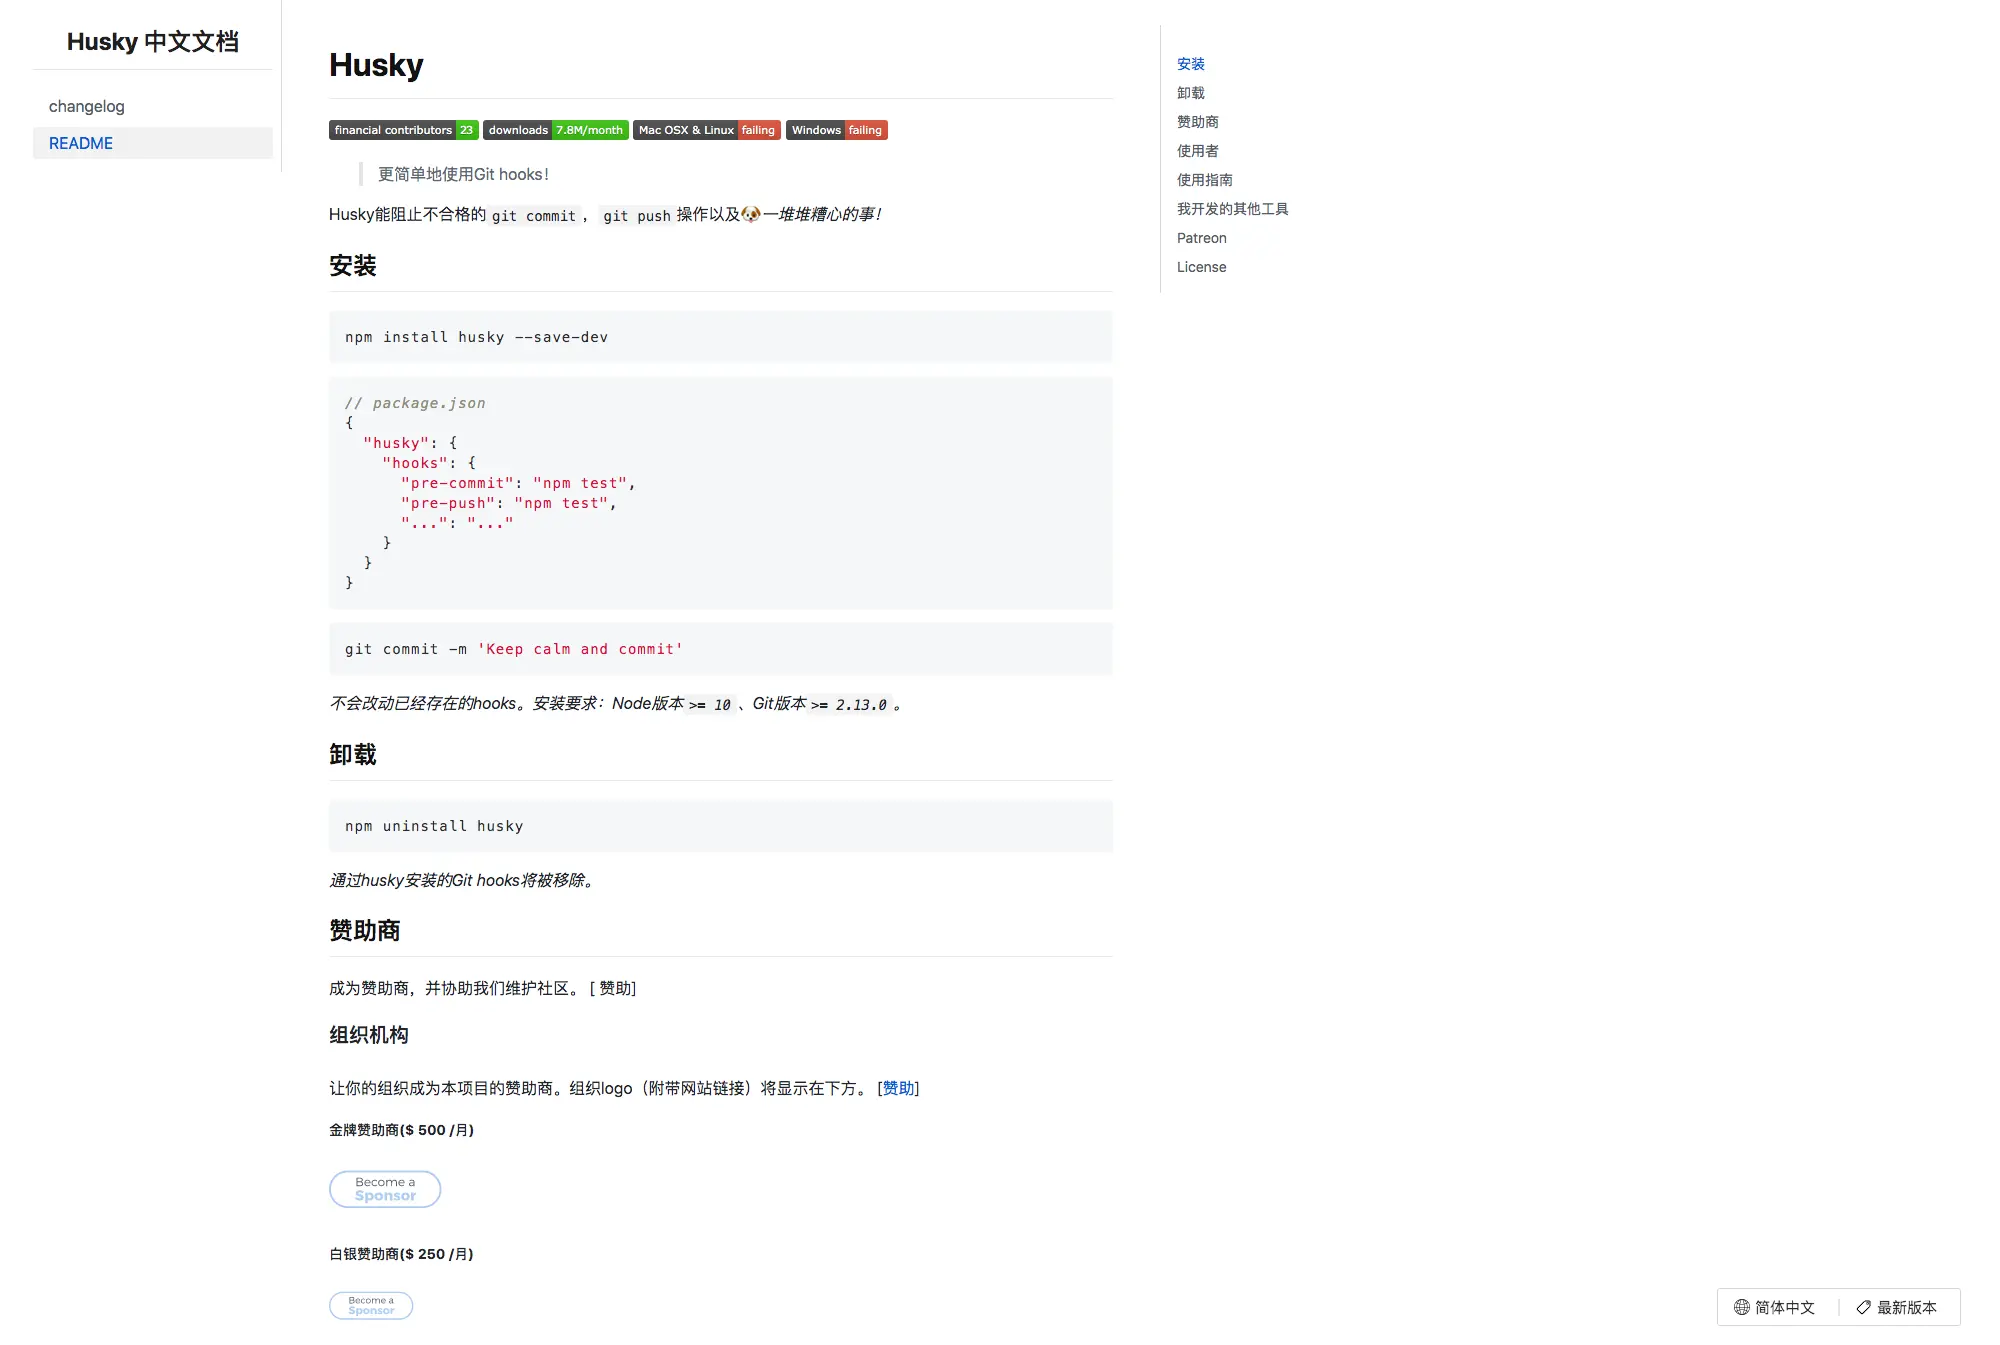Go to 赞助商 in table of contents
Viewport: 2000px width, 1345px height.
coord(1197,122)
